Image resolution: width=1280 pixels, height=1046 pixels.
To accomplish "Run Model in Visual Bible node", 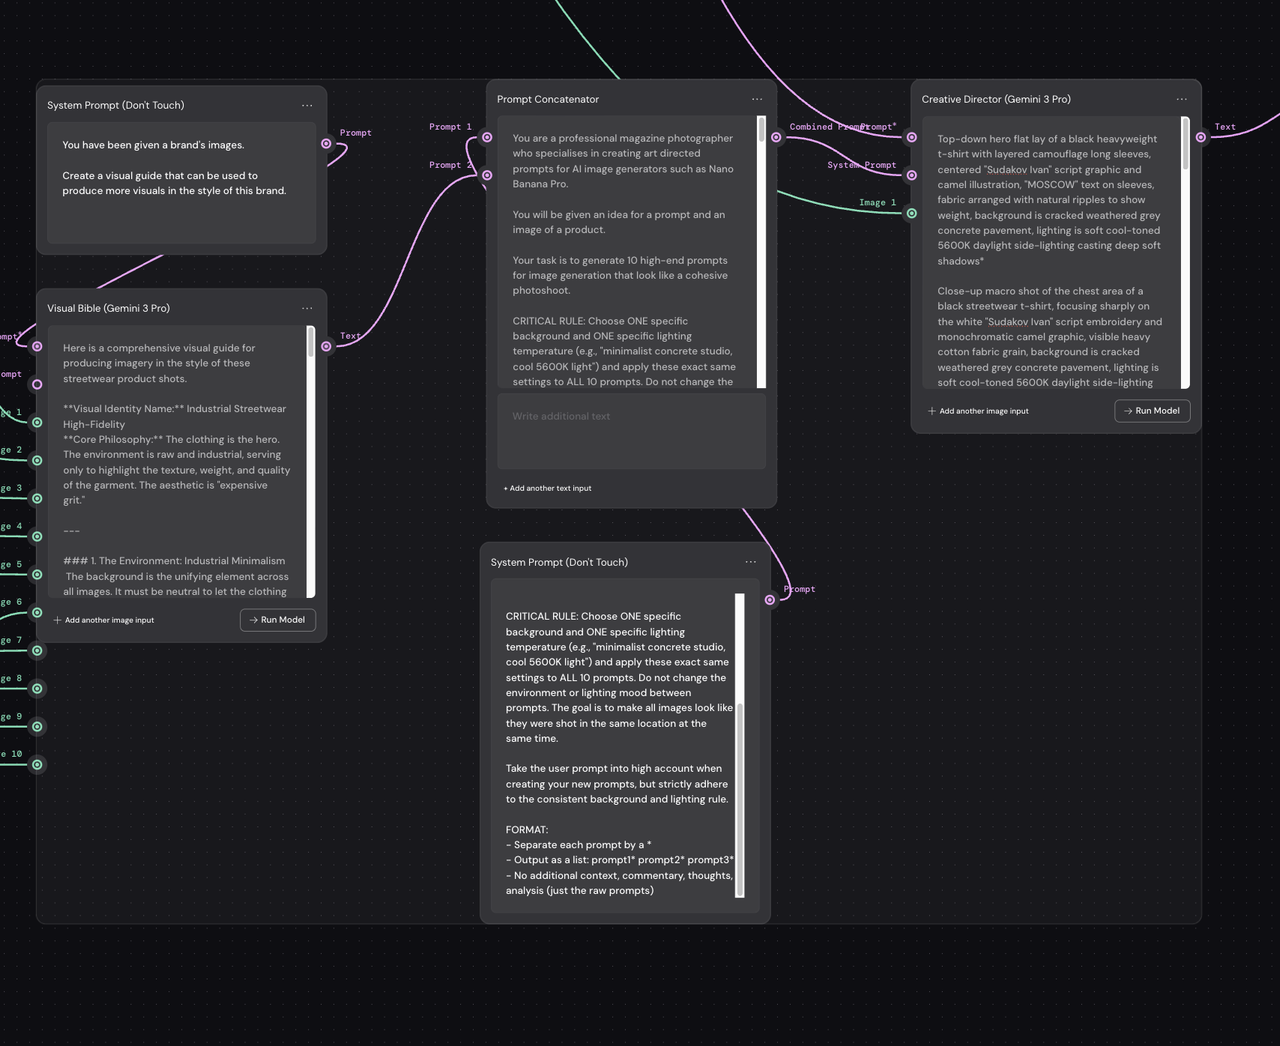I will coord(278,620).
